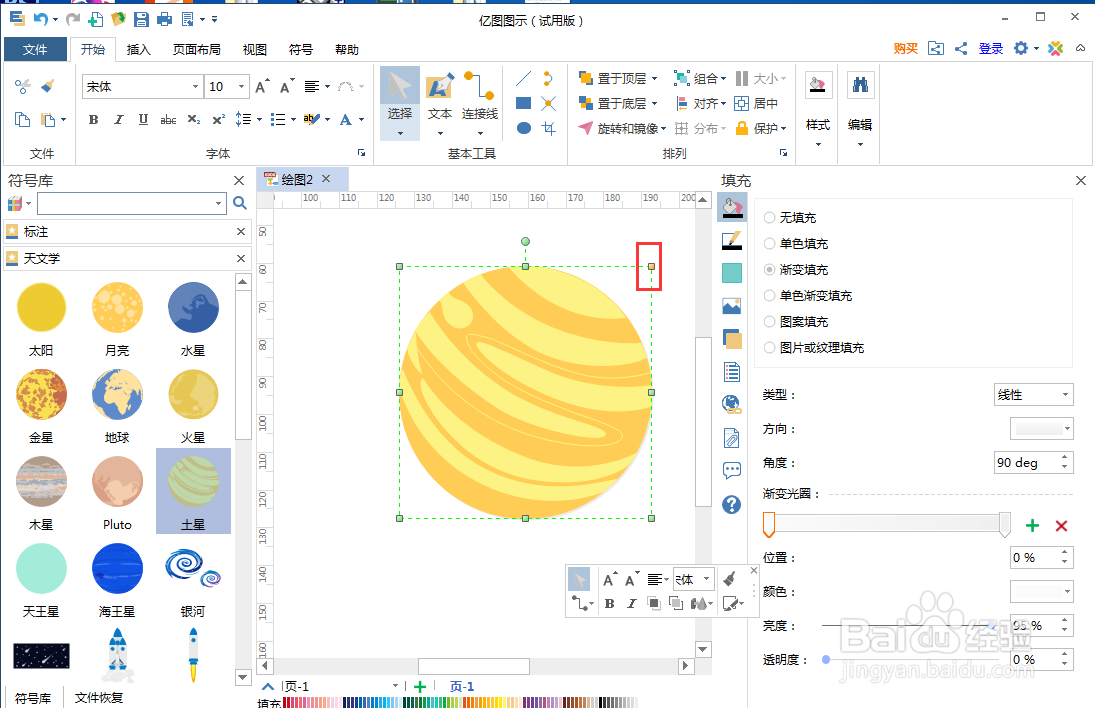Screen dimensions: 1095x708
Task: Open the 宋体 font family dropdown
Action: 198,87
